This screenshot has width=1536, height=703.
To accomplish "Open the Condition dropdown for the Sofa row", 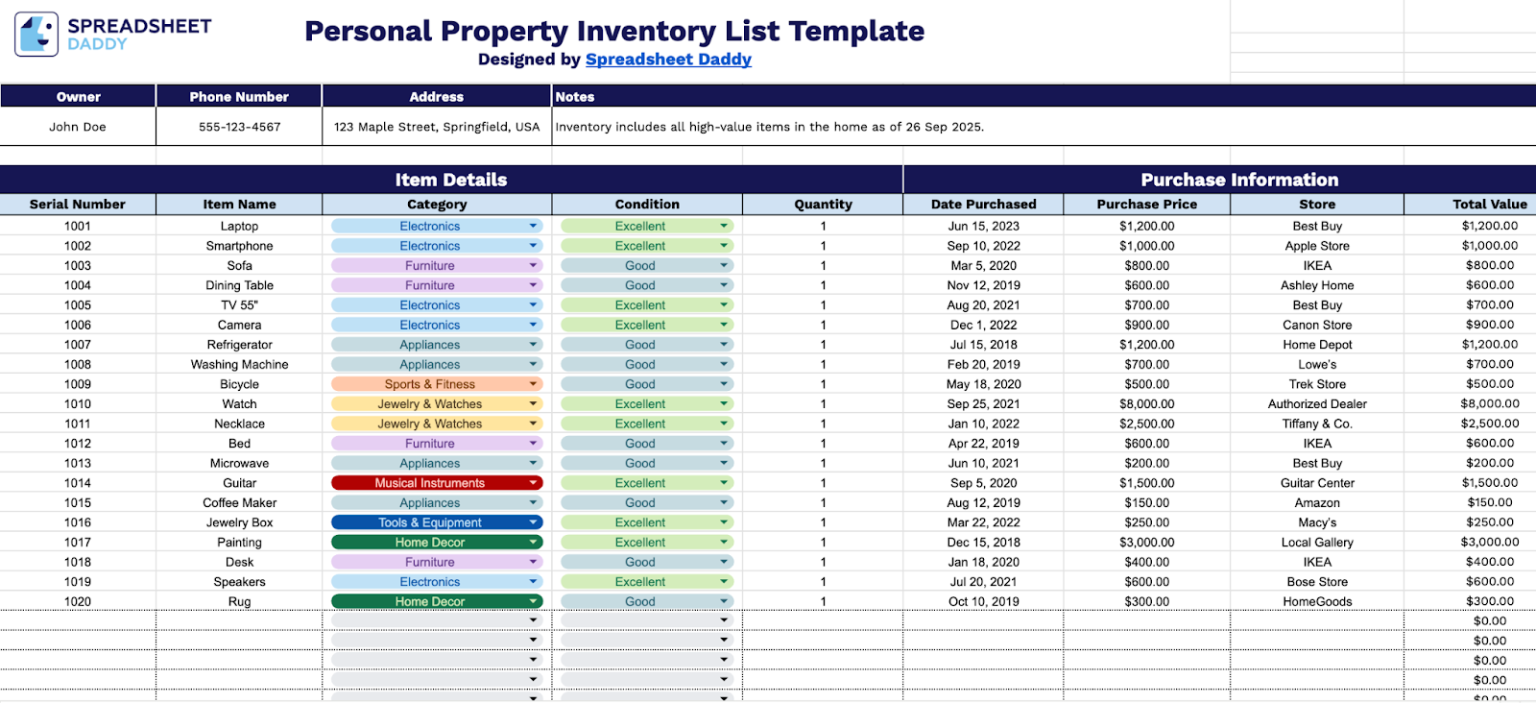I will (x=723, y=265).
